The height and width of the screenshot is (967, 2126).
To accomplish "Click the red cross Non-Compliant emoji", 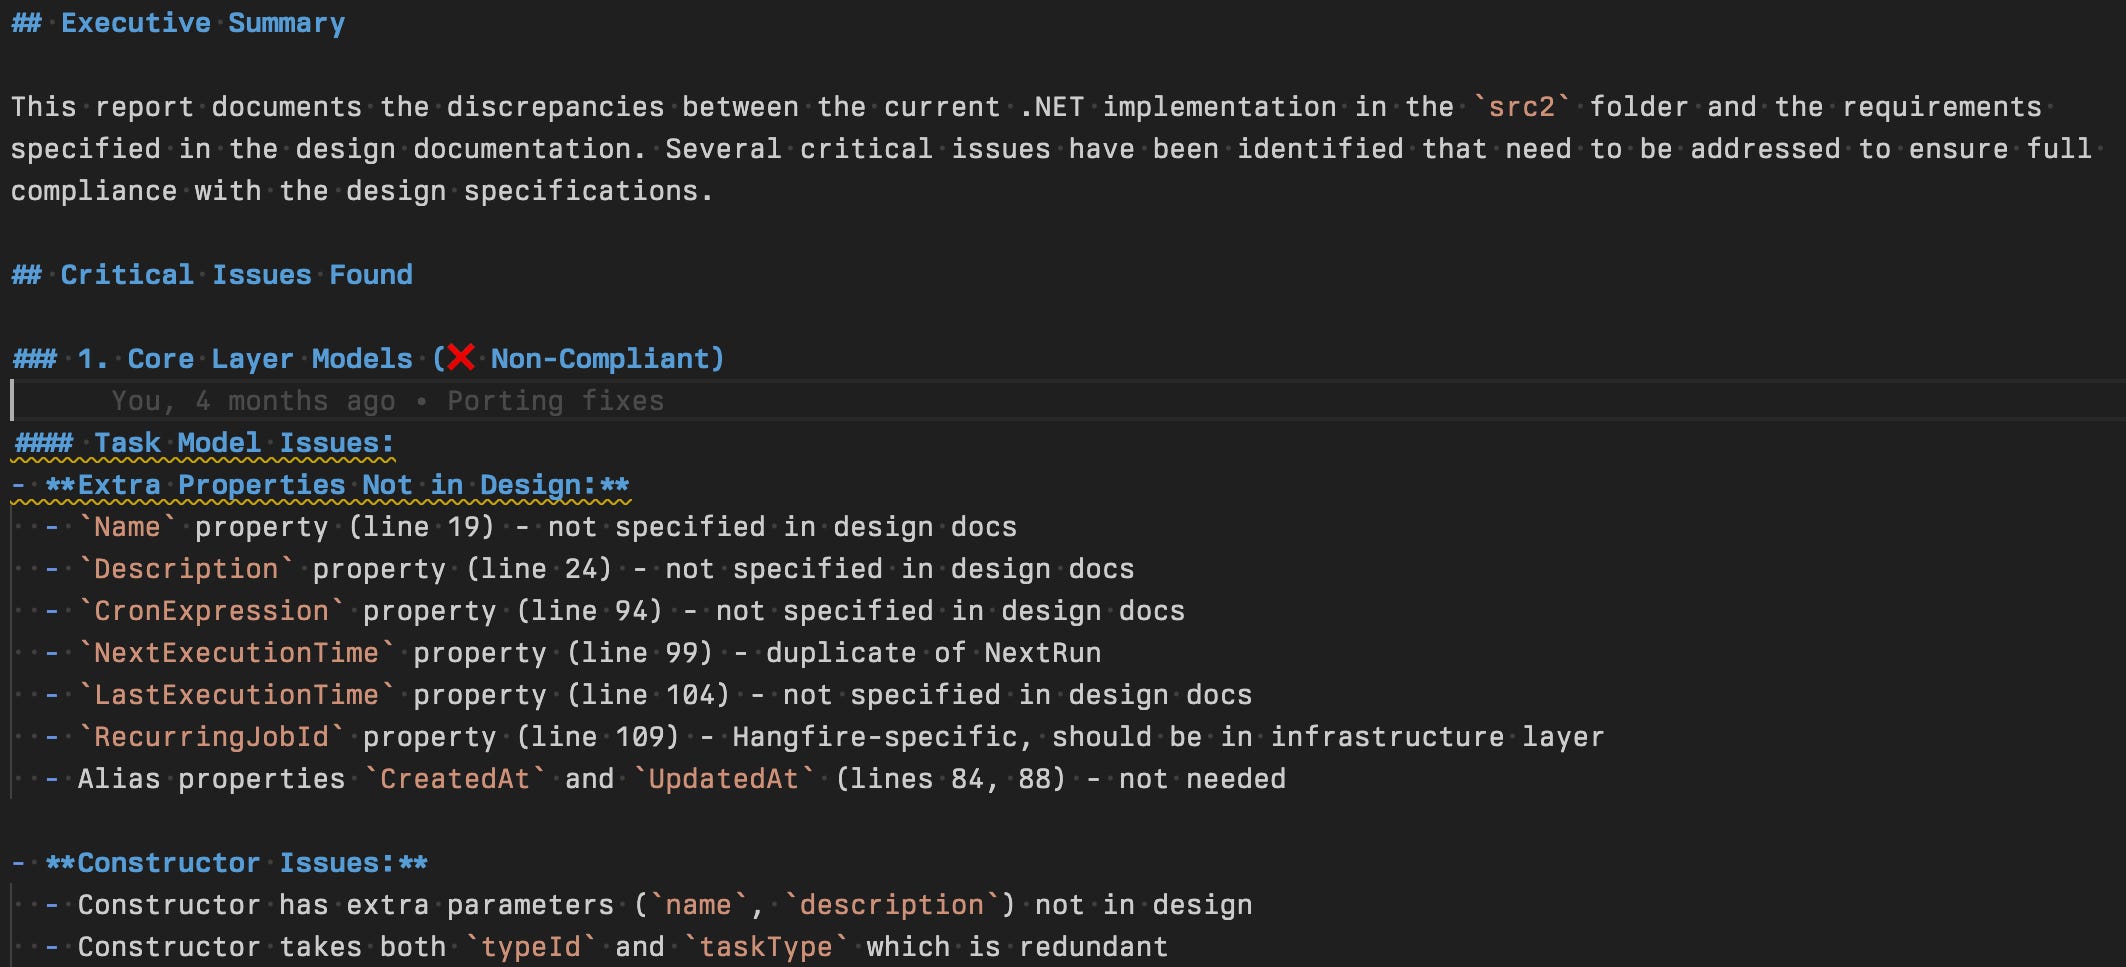I will click(x=461, y=358).
